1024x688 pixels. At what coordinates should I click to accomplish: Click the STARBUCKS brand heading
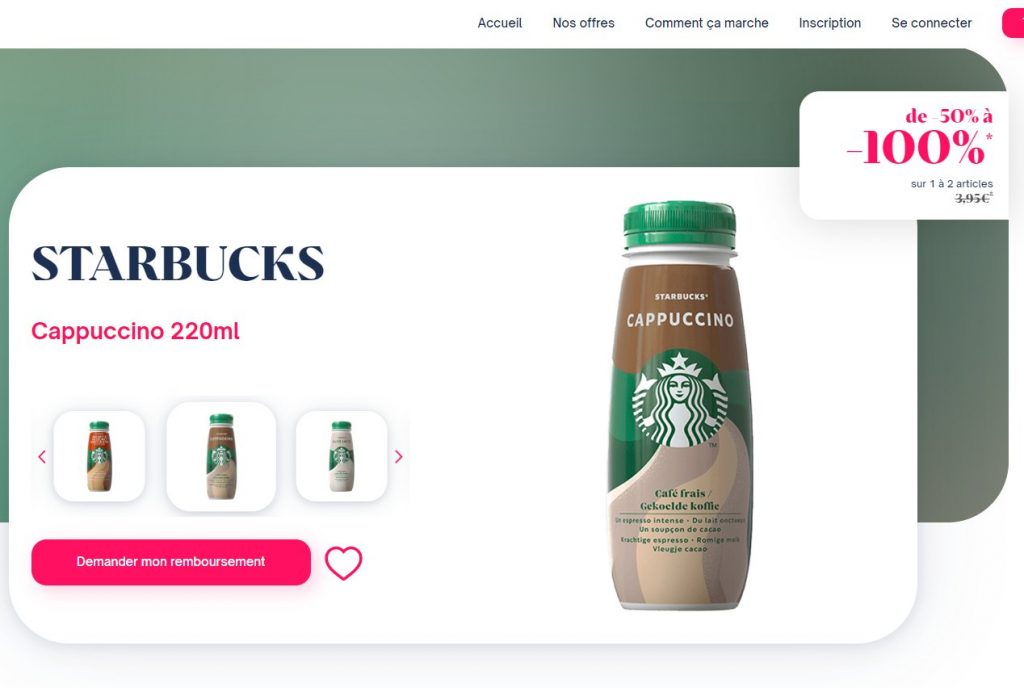pos(178,263)
